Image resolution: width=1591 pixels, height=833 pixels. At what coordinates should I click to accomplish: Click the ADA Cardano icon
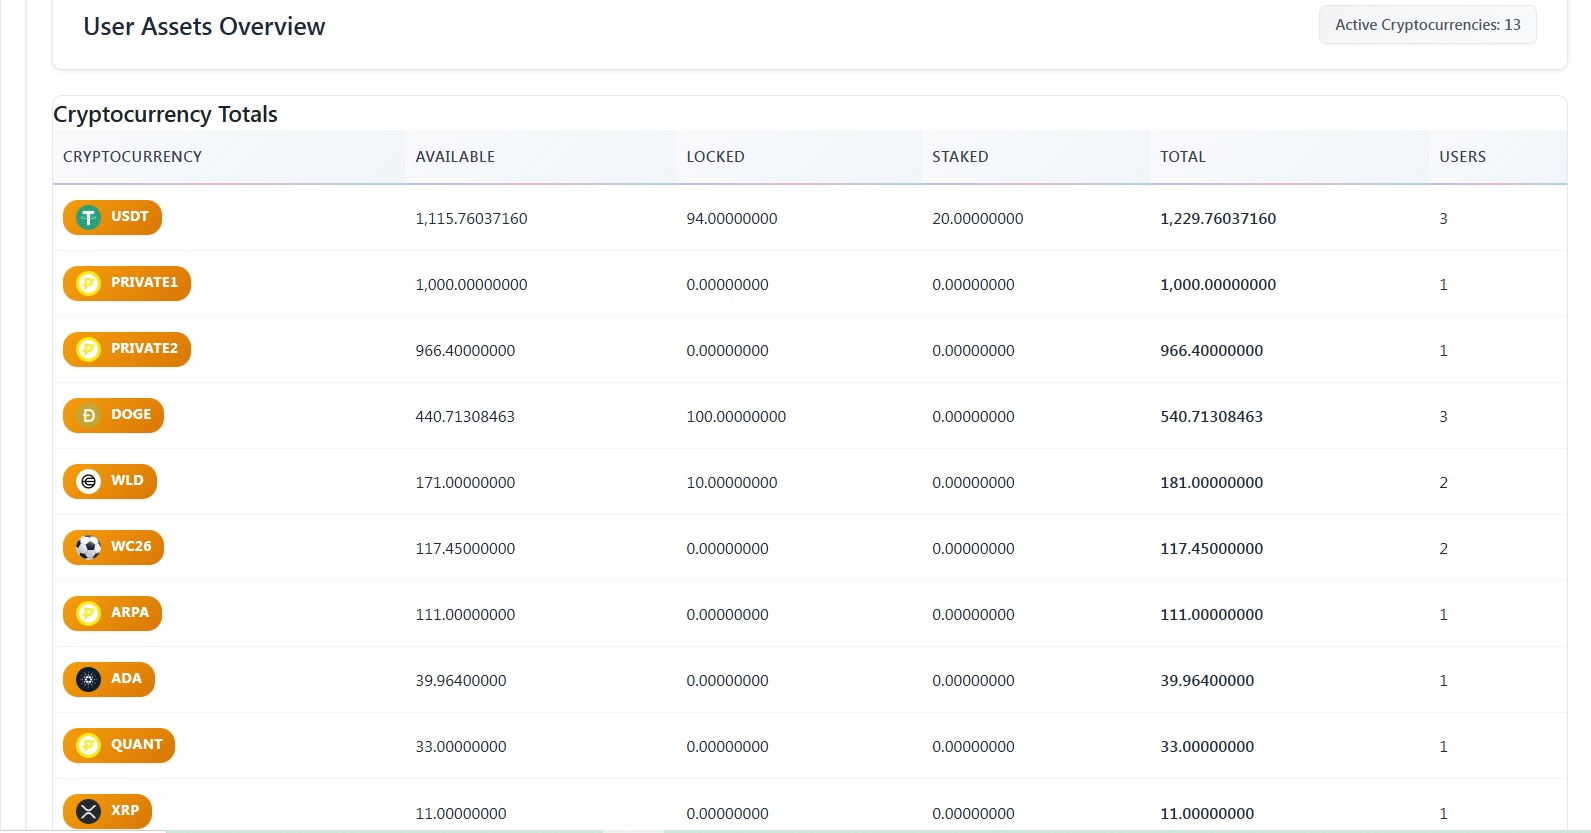tap(89, 680)
